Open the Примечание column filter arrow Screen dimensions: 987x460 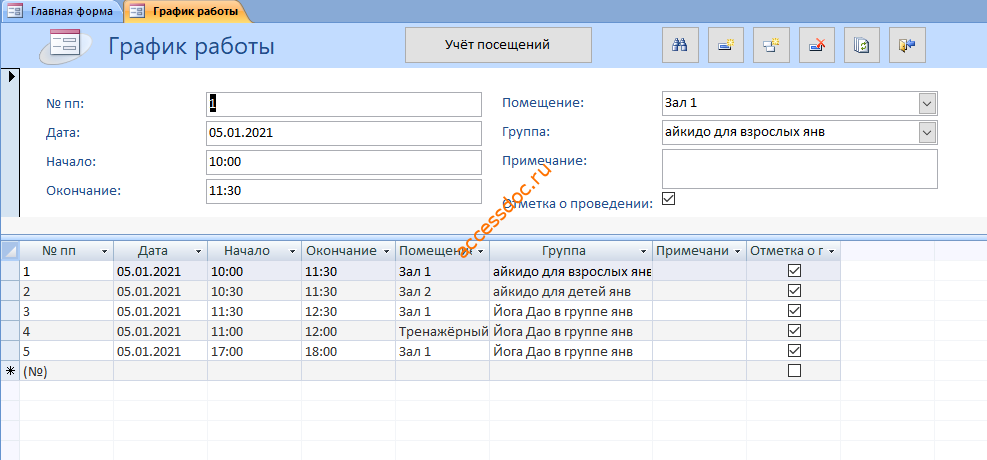737,251
